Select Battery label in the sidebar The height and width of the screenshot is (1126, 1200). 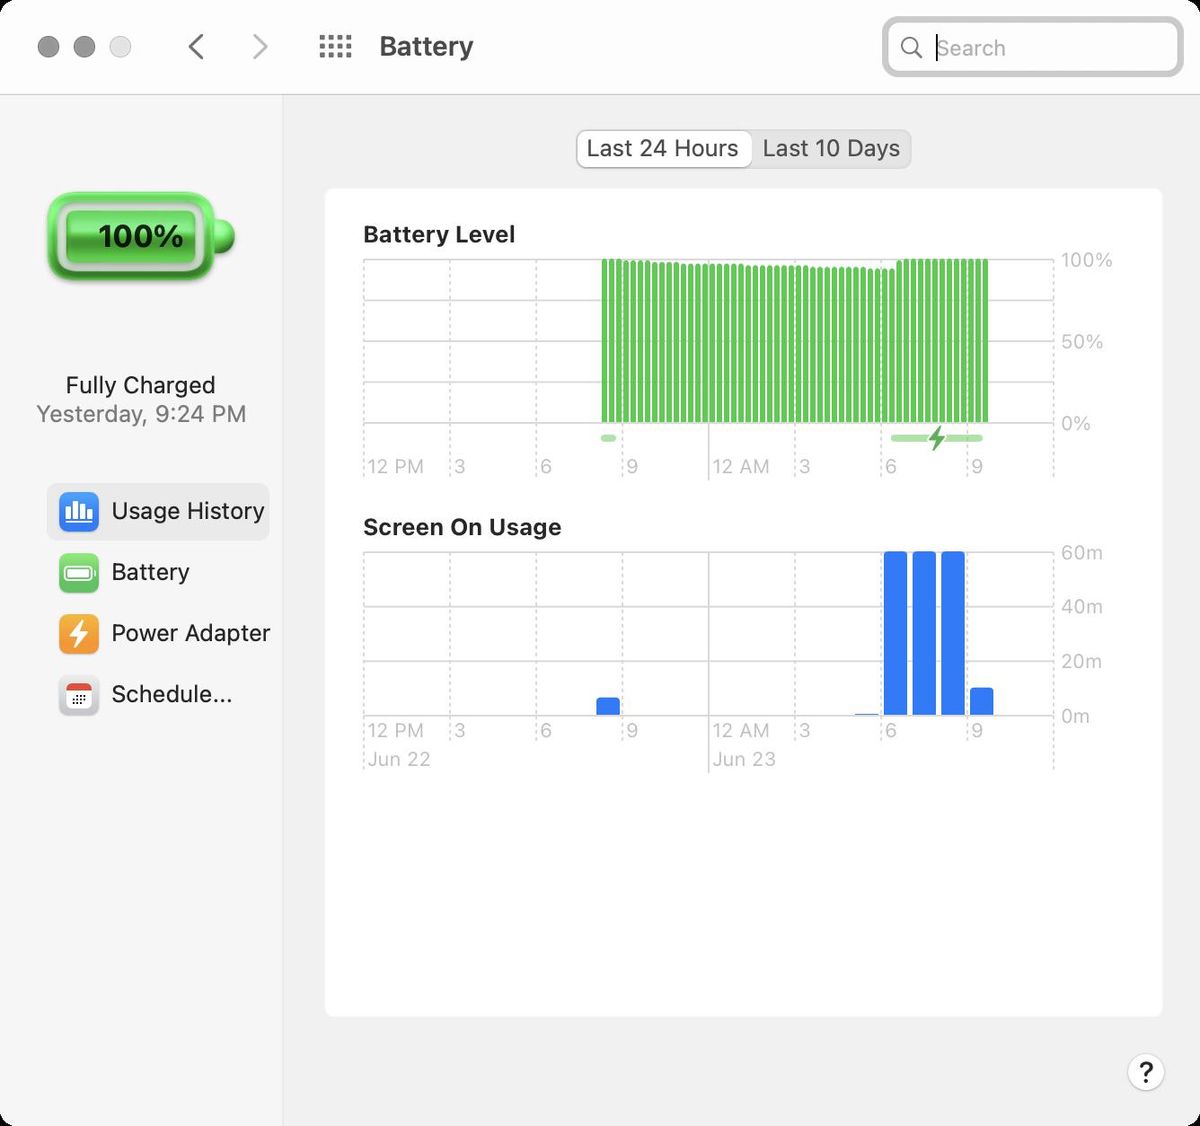click(x=150, y=572)
